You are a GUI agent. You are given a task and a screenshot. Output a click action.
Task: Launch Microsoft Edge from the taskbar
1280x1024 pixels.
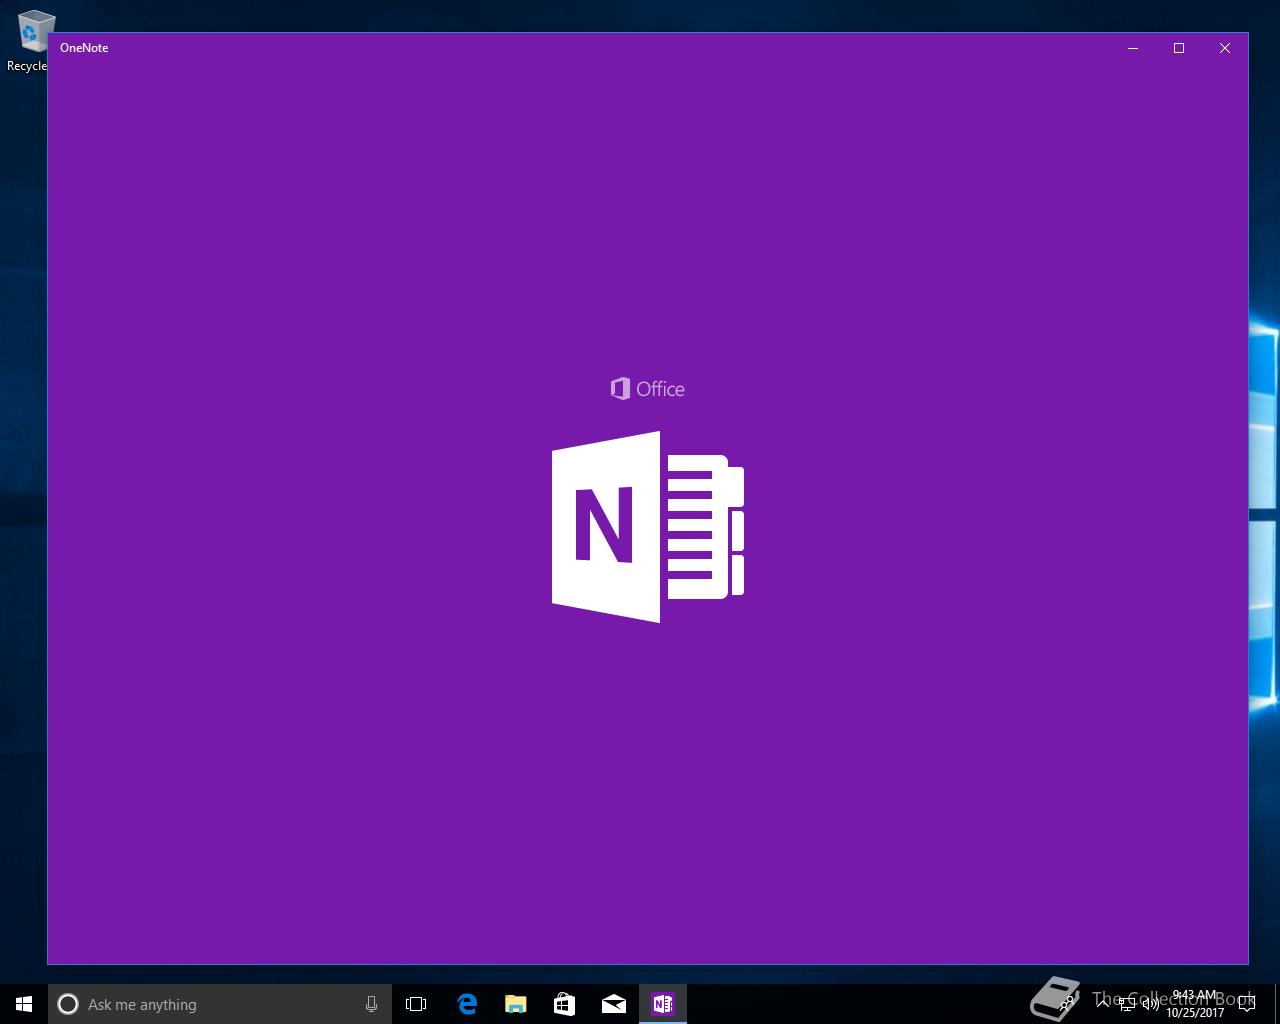tap(466, 1004)
